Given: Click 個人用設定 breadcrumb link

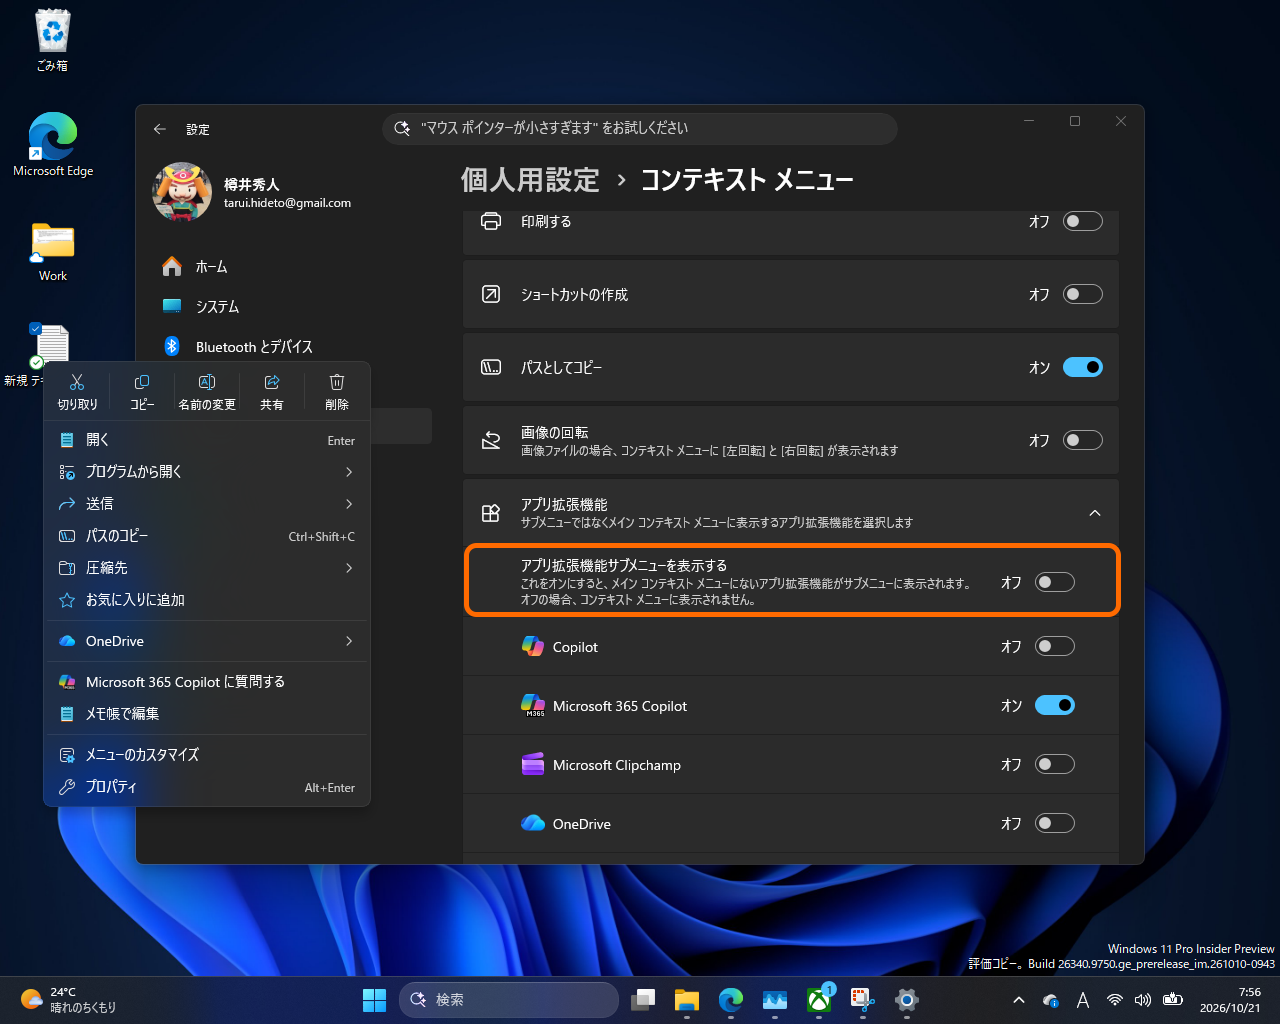Looking at the screenshot, I should [530, 180].
